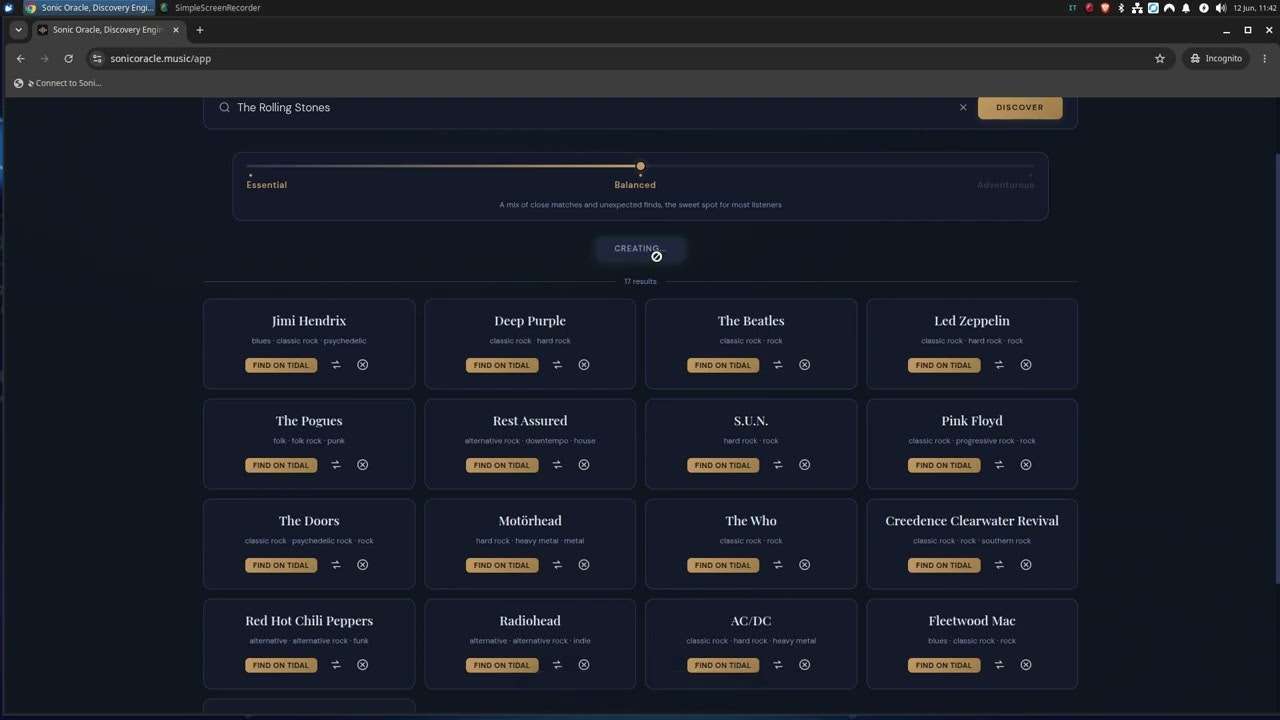Swap the Deep Purple card
The height and width of the screenshot is (720, 1280).
pos(557,365)
